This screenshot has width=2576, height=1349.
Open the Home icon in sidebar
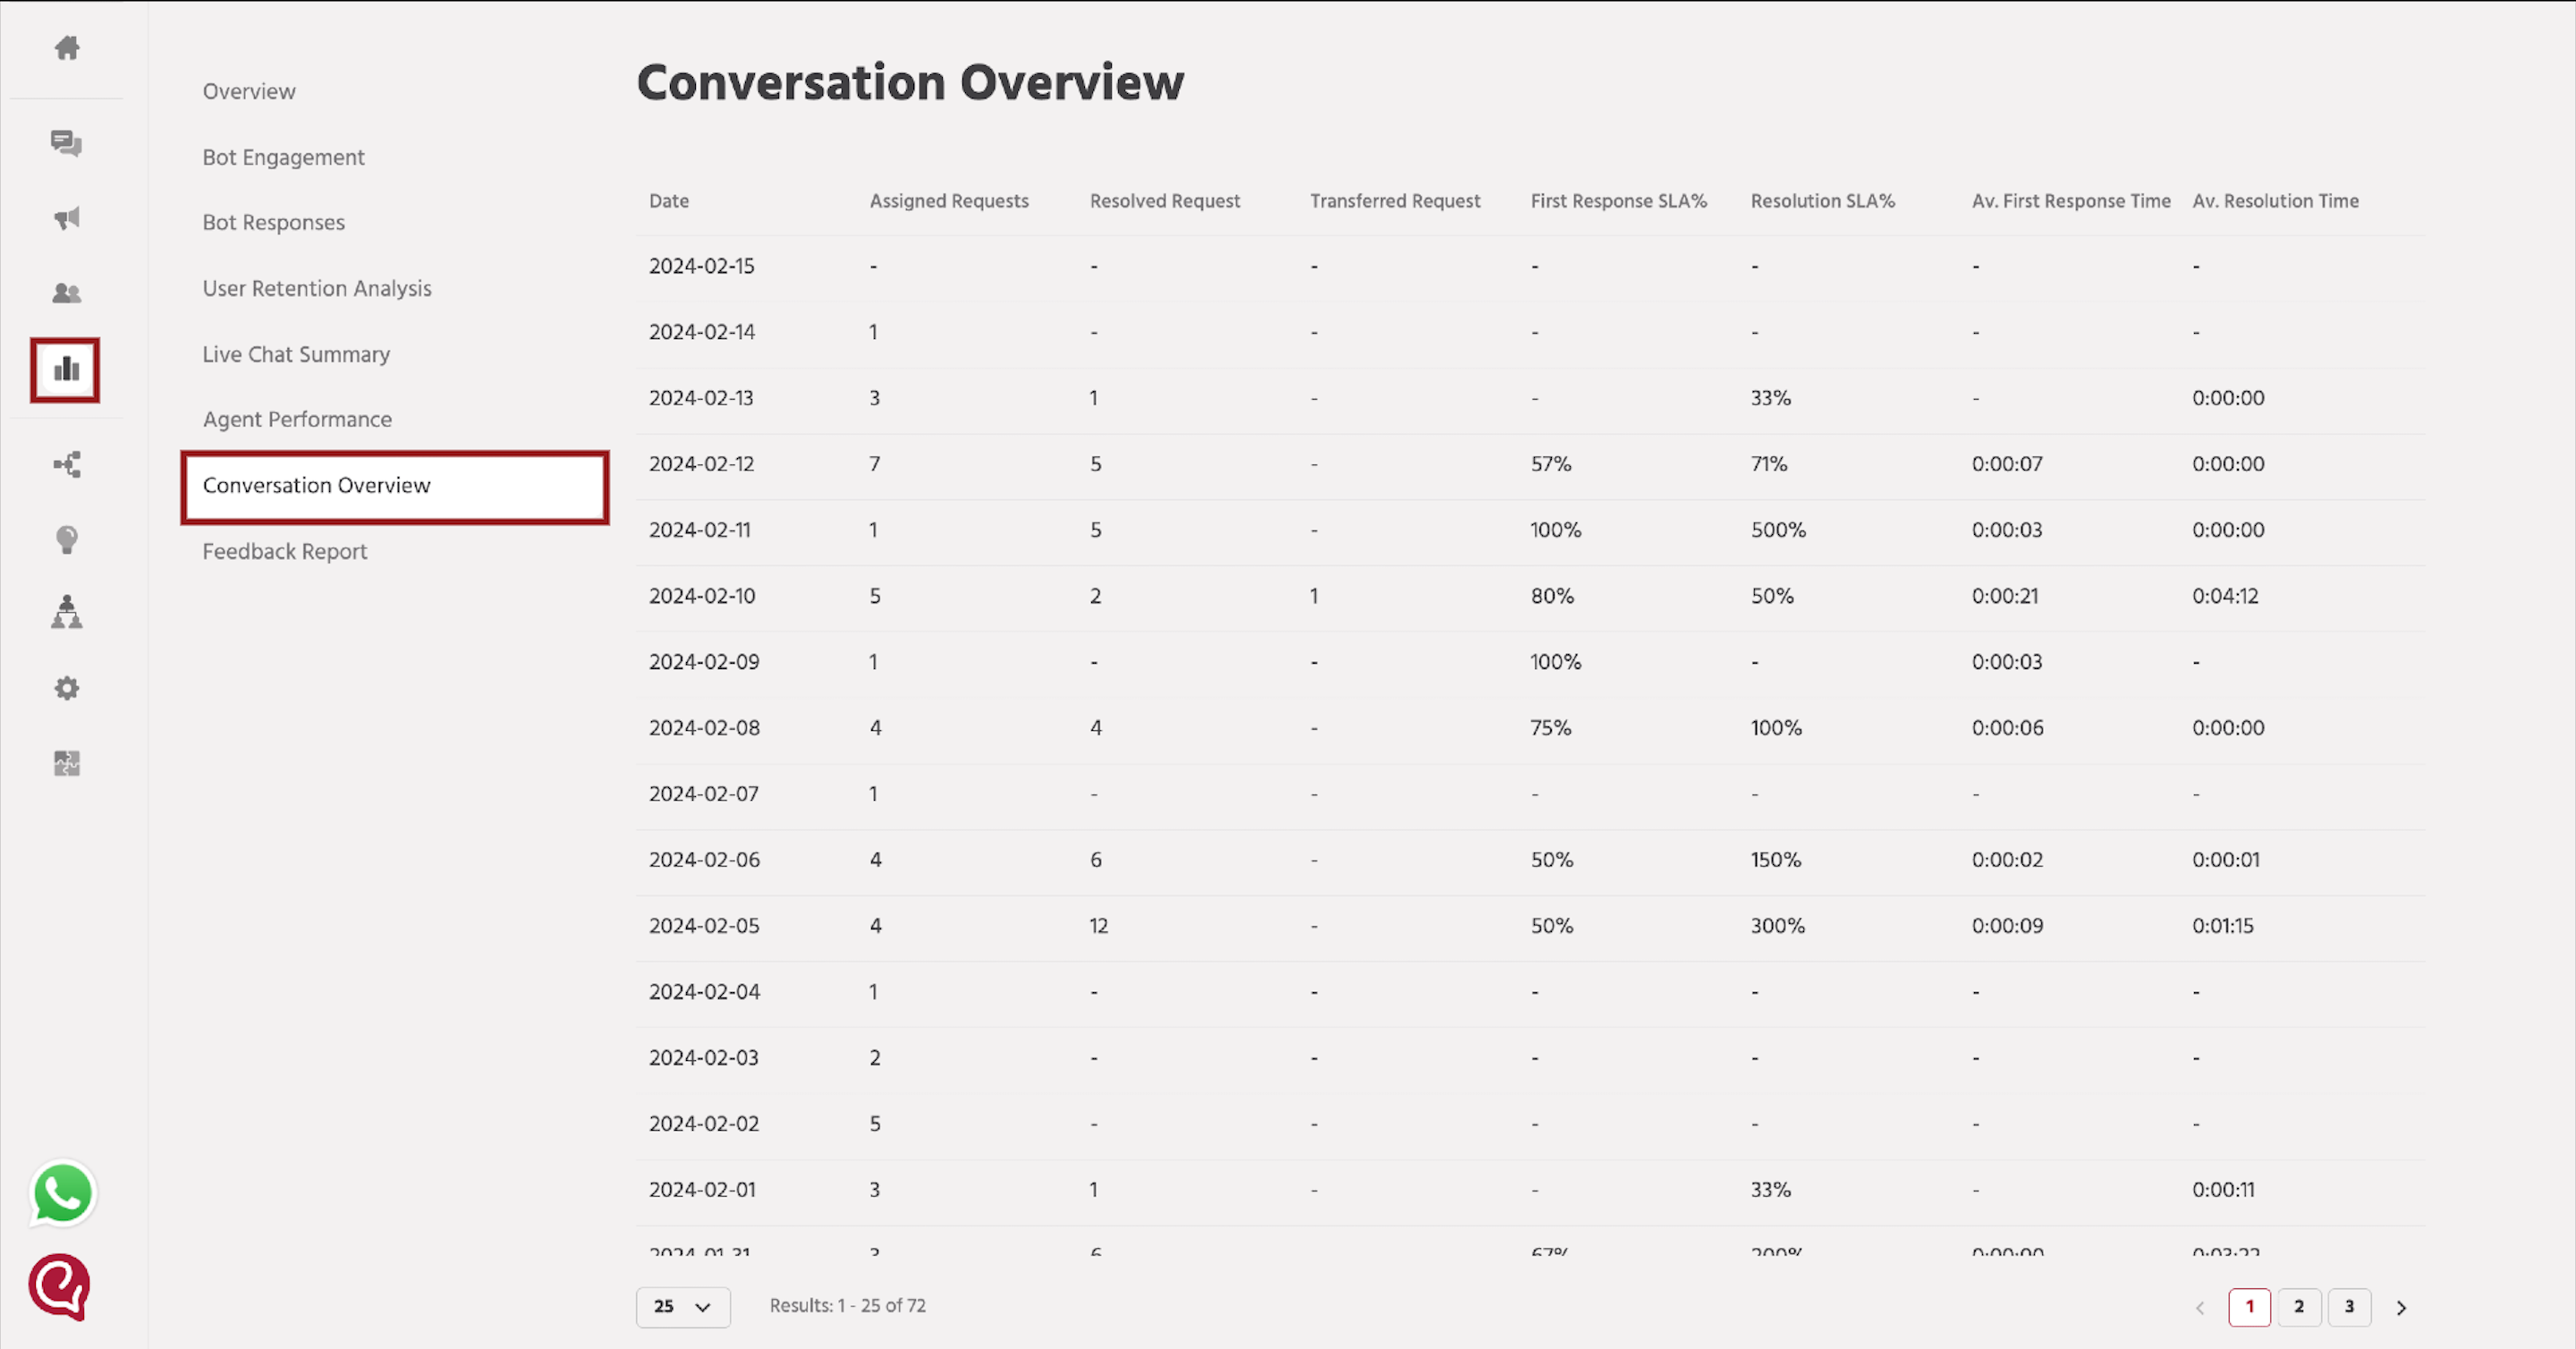pyautogui.click(x=67, y=47)
